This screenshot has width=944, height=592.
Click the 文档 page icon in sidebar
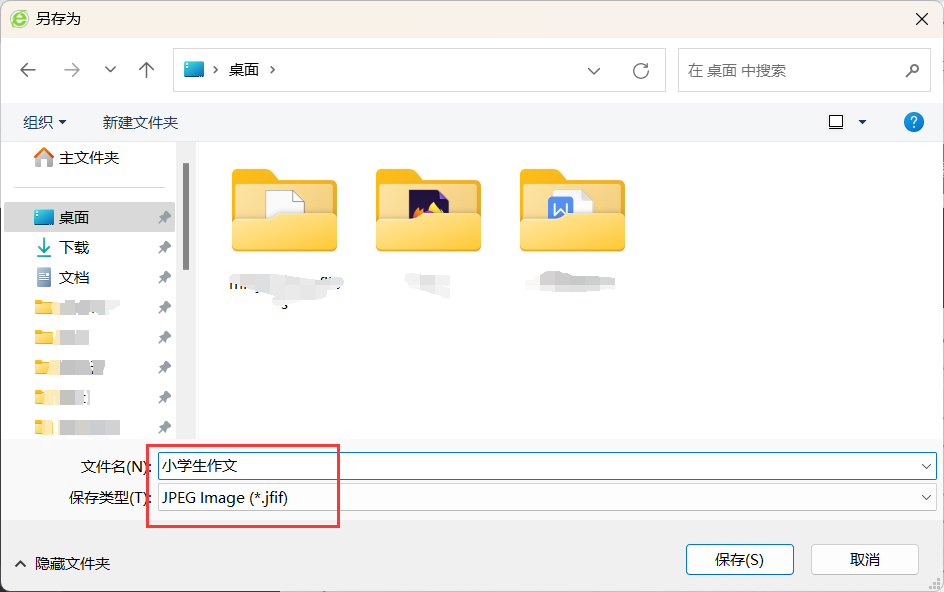coord(44,278)
